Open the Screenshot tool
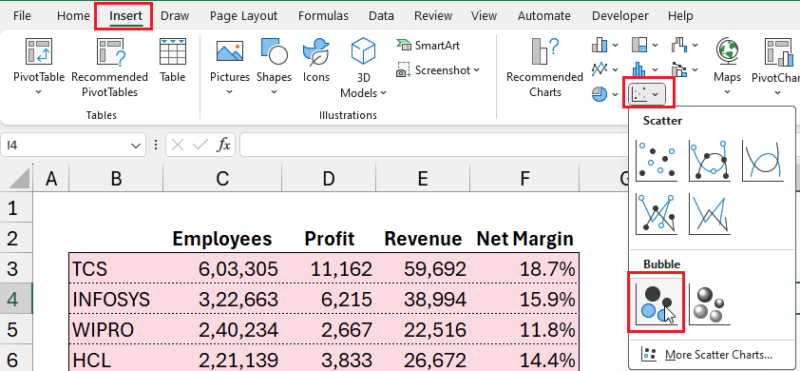This screenshot has height=371, width=800. pos(438,70)
